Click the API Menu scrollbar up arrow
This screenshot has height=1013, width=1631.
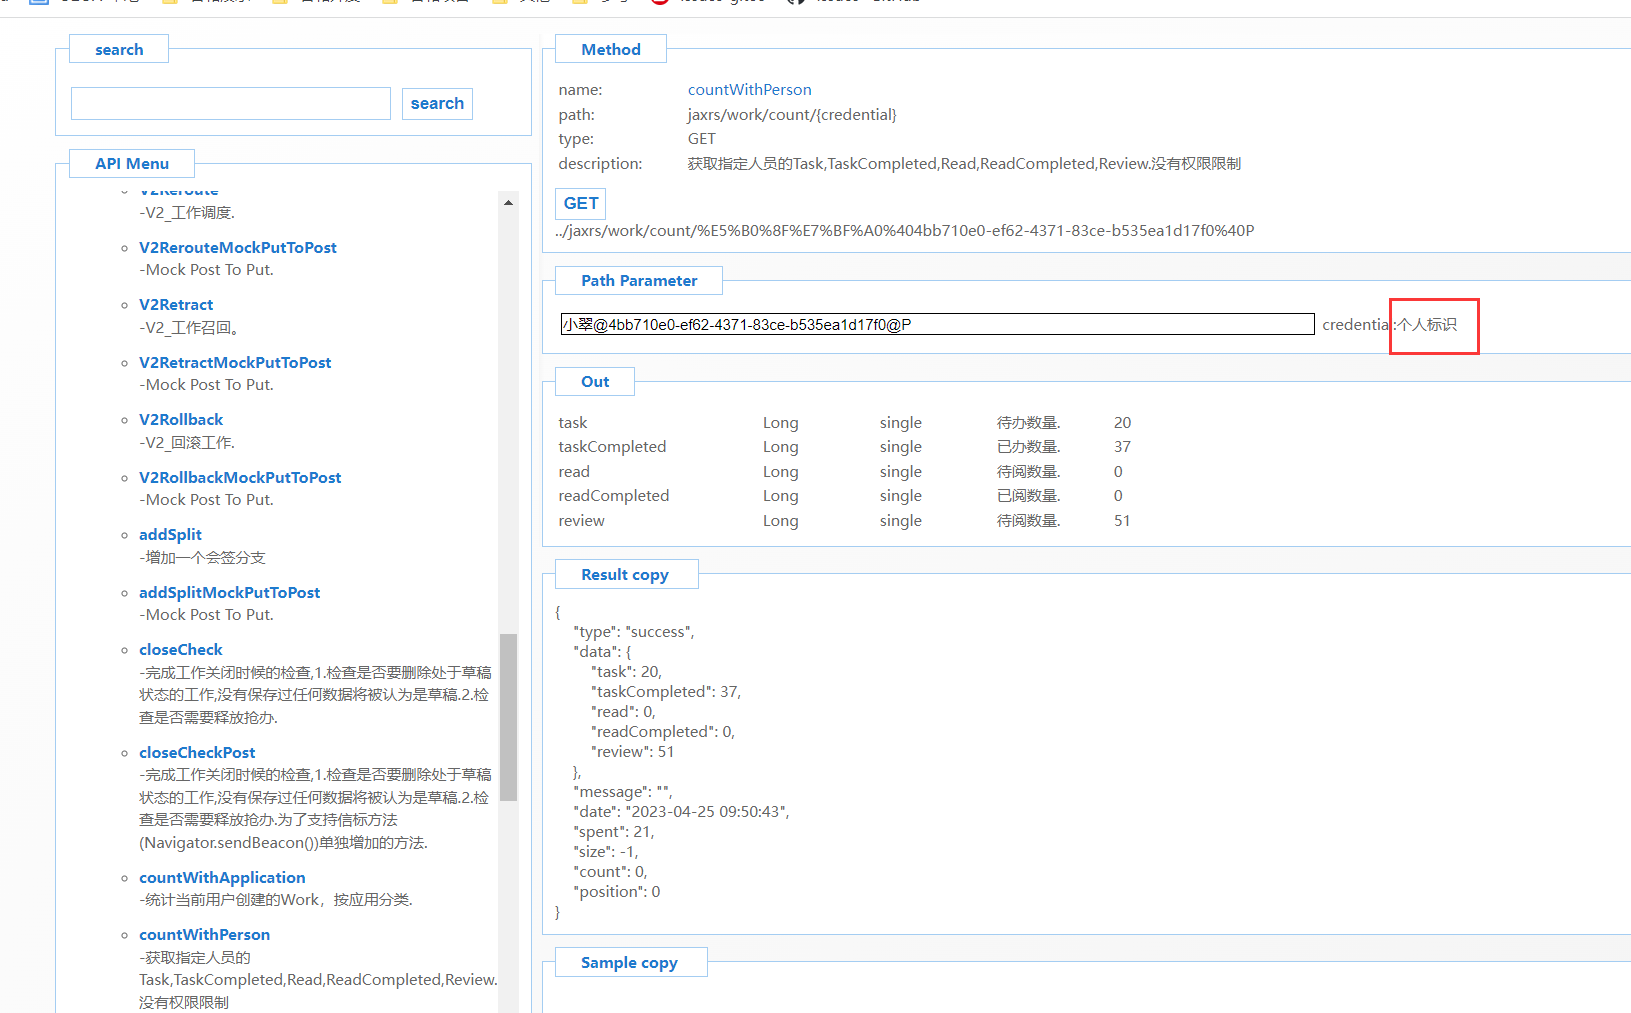pyautogui.click(x=508, y=203)
